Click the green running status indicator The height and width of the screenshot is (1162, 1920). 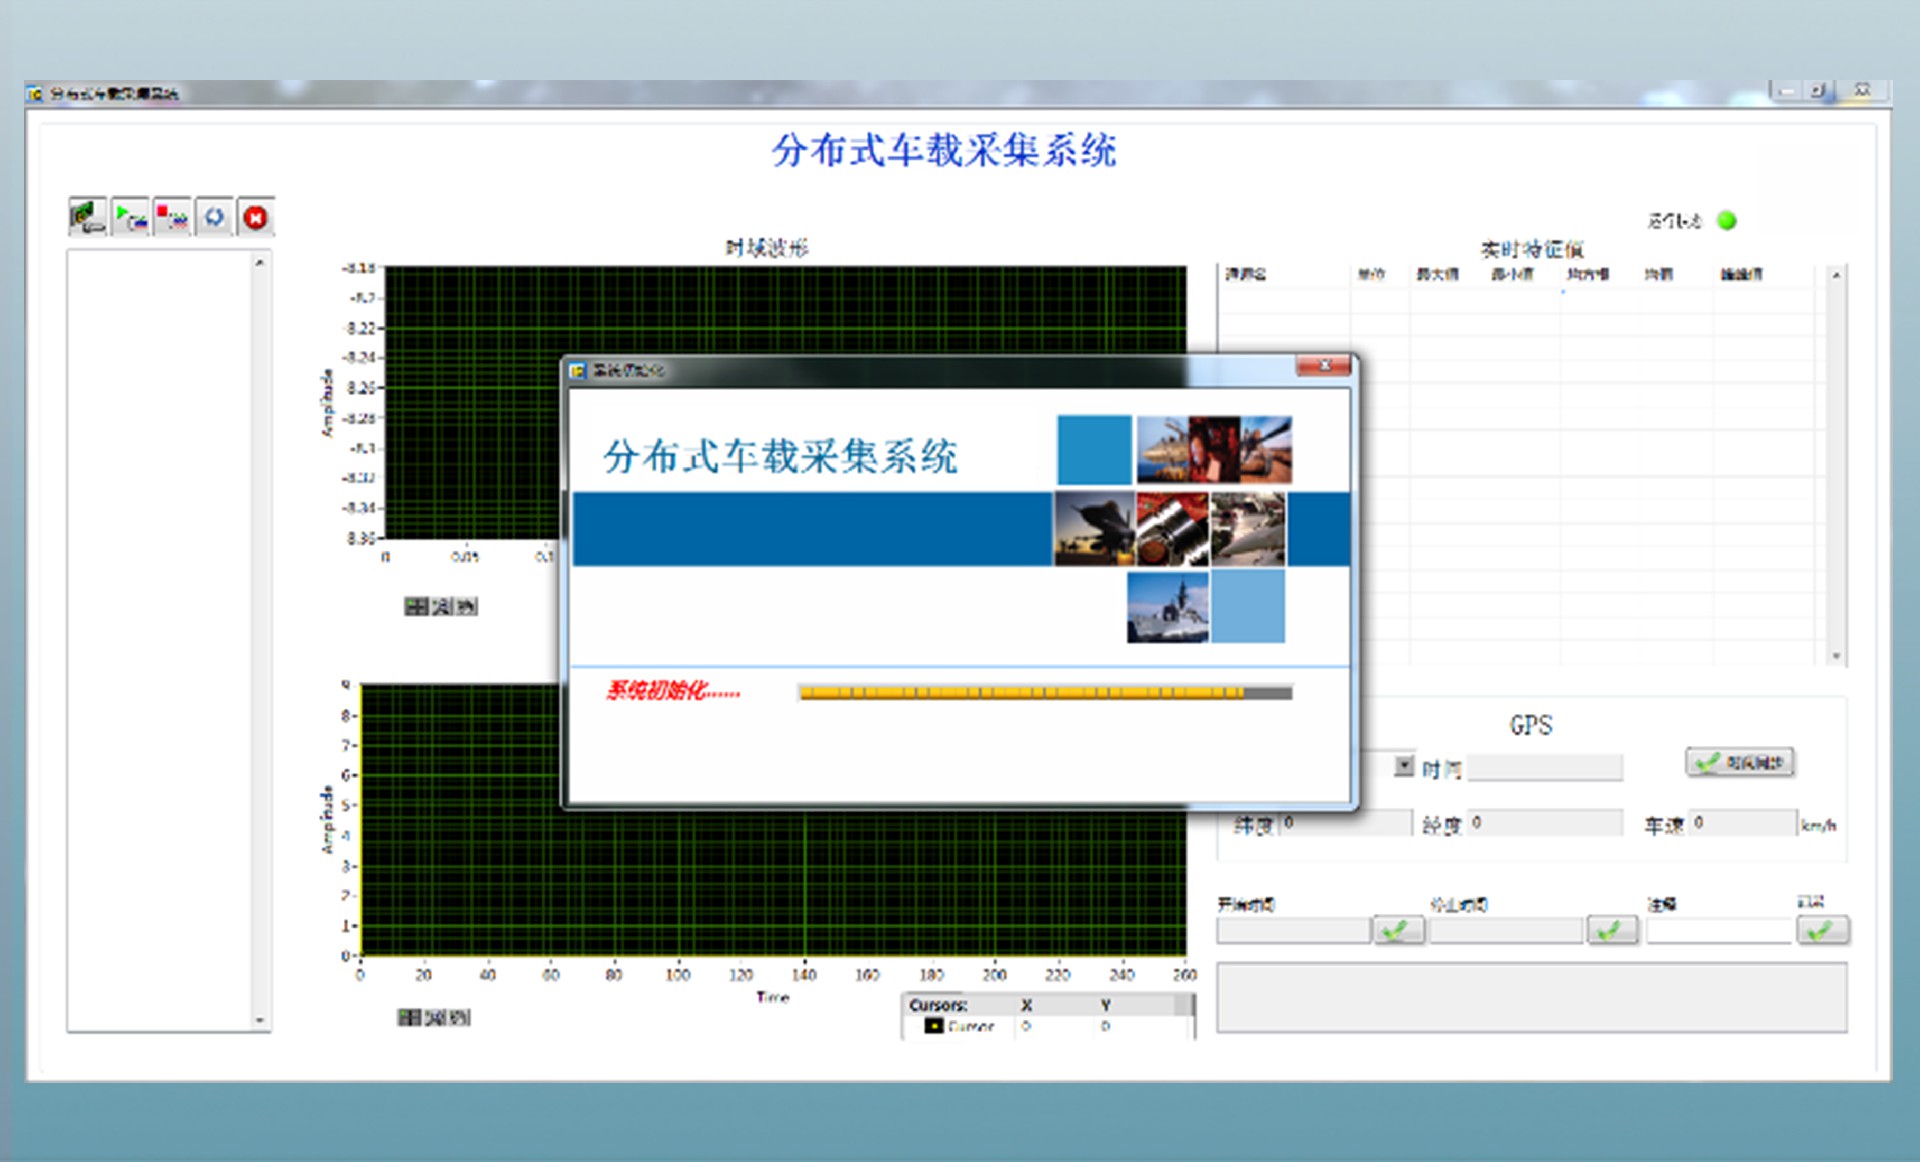(x=1727, y=220)
